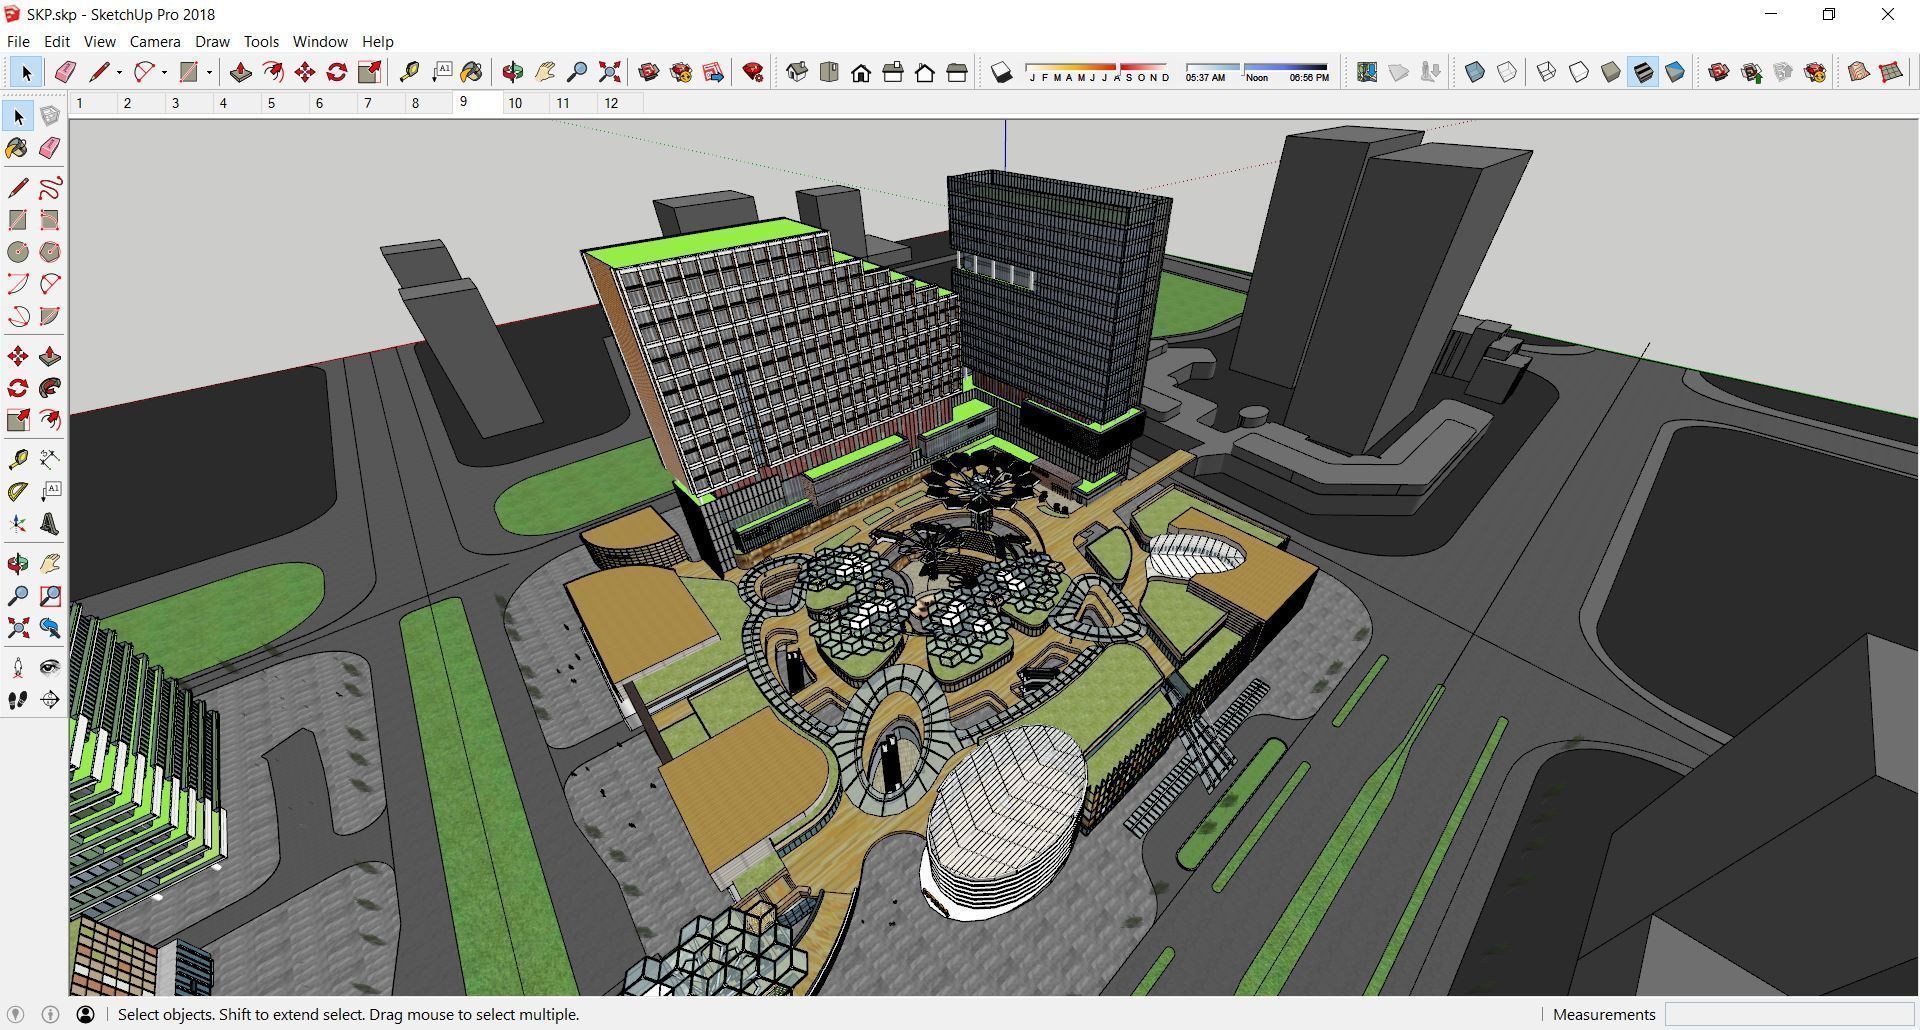The height and width of the screenshot is (1030, 1920).
Task: Select the Axes tool
Action: coord(18,524)
